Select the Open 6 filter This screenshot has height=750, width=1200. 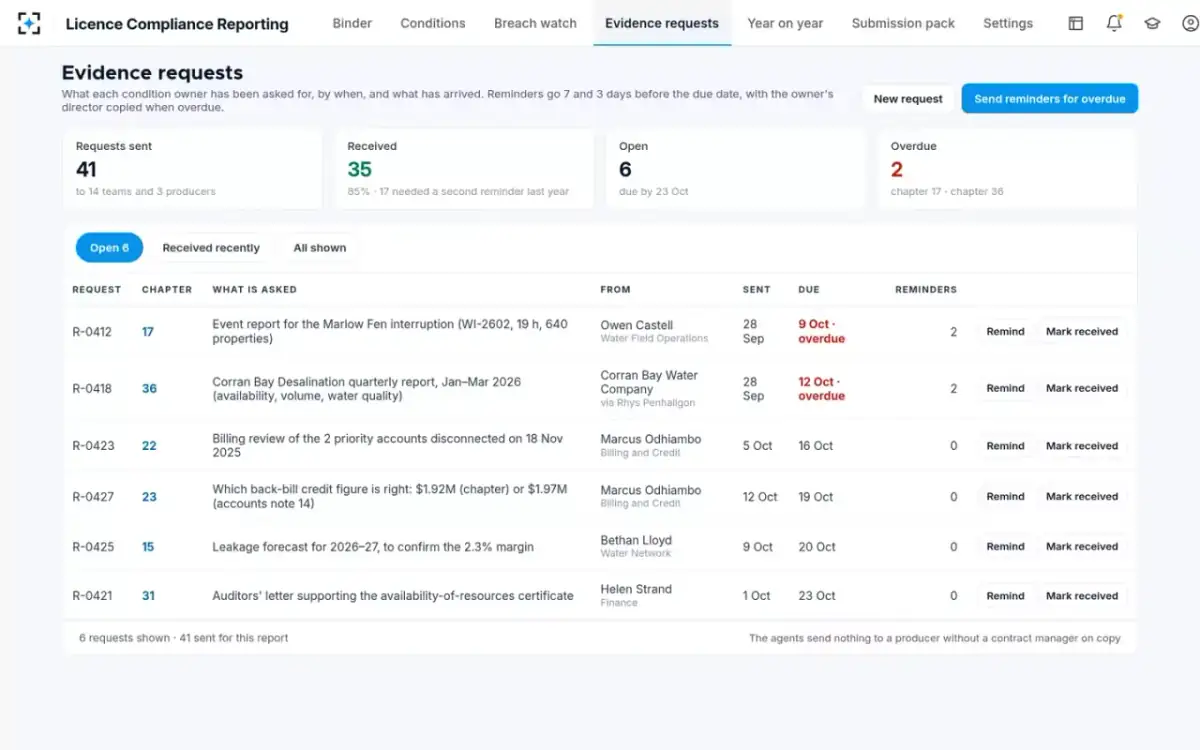click(109, 248)
